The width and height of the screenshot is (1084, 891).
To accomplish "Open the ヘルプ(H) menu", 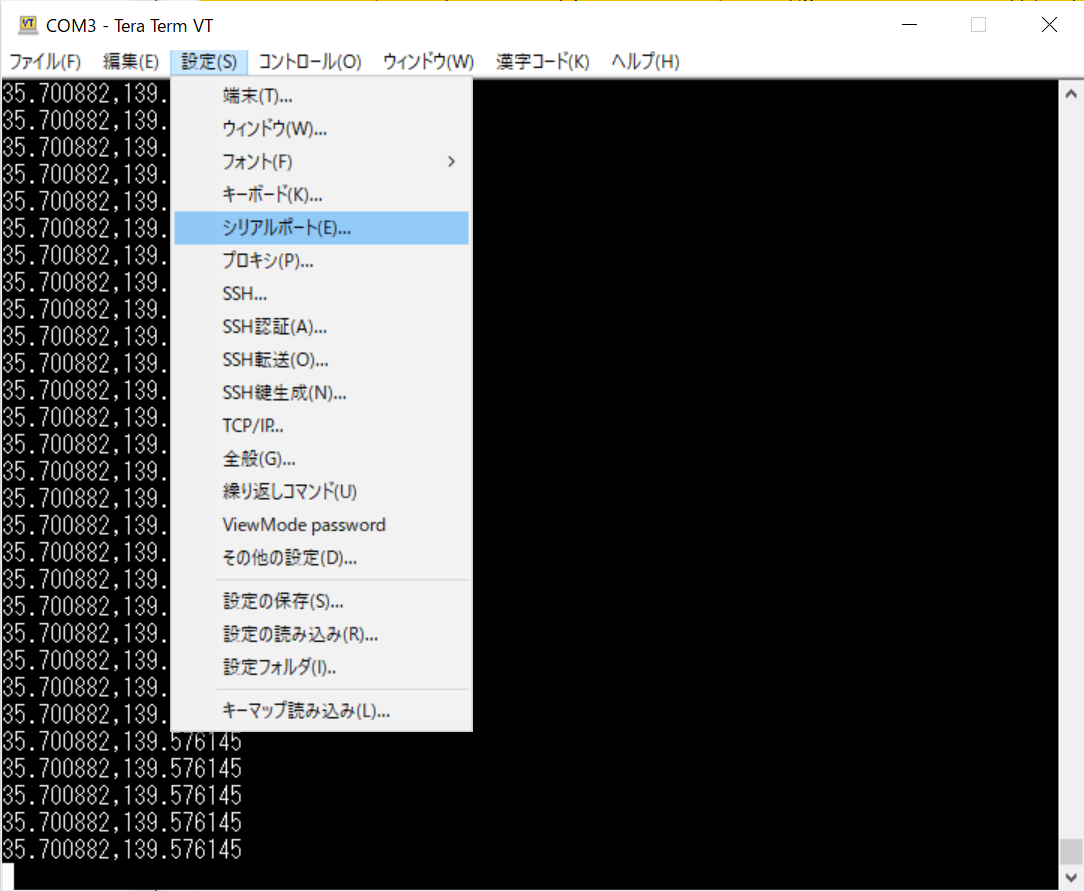I will pyautogui.click(x=645, y=62).
